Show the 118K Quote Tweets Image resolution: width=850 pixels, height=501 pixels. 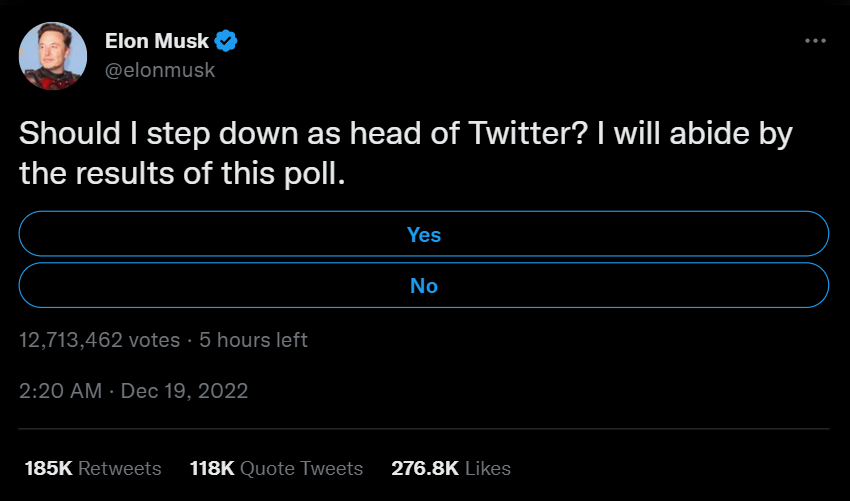coord(276,468)
